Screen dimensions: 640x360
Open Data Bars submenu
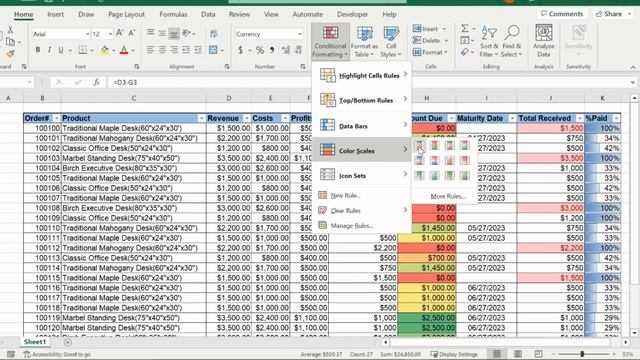click(x=362, y=125)
